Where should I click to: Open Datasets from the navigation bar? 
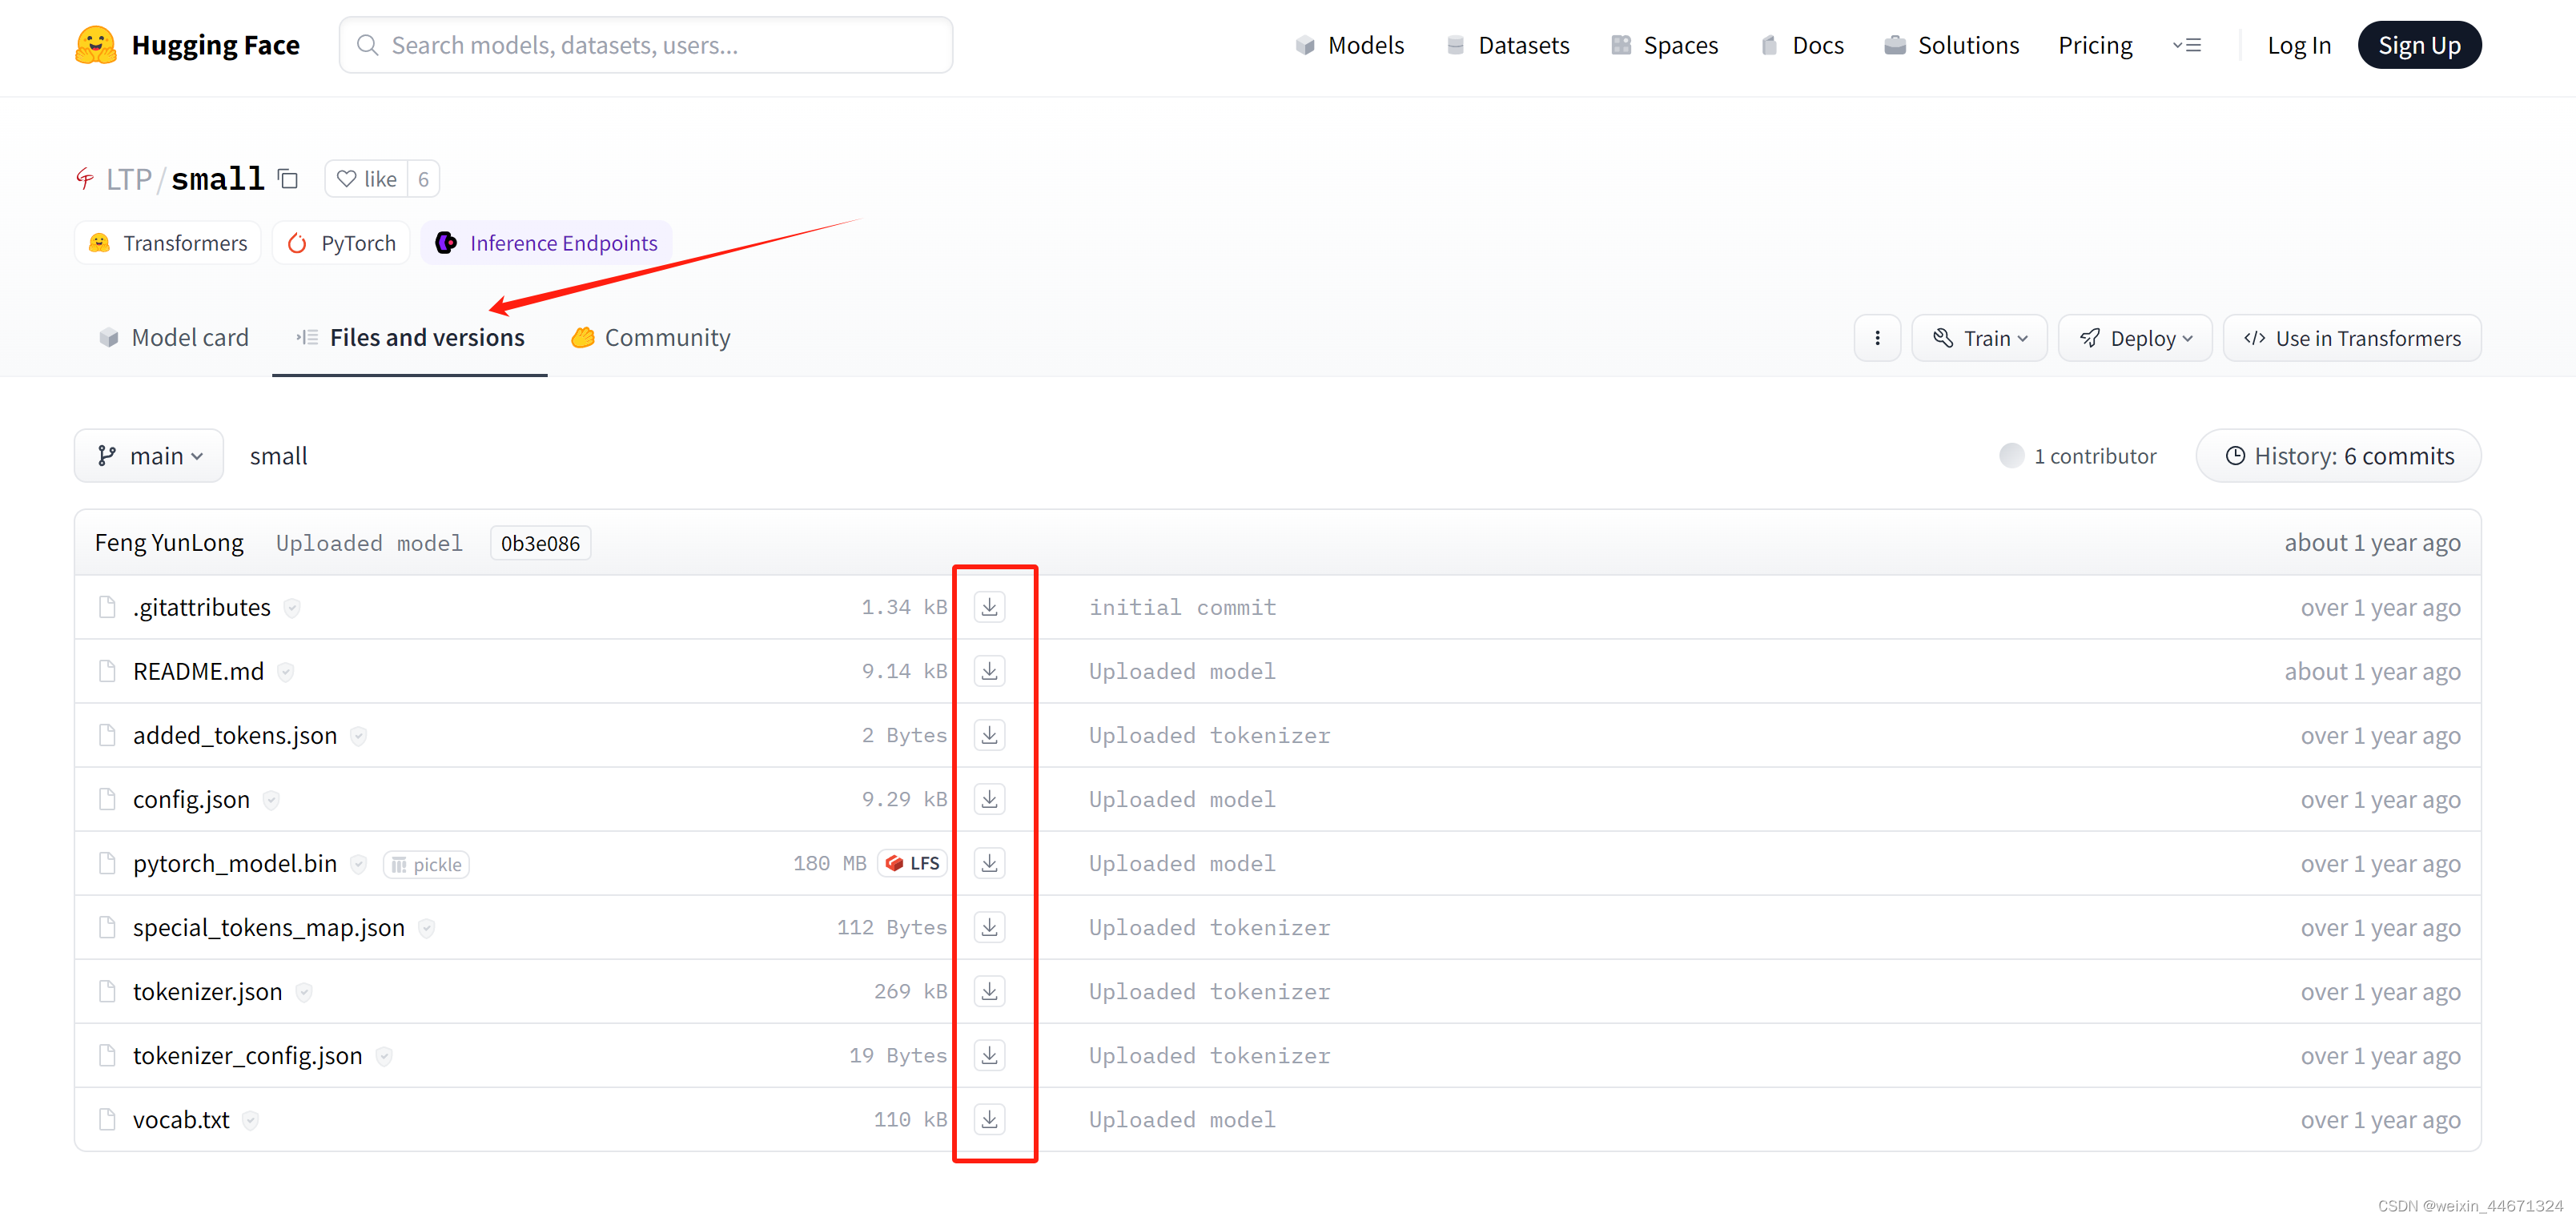pyautogui.click(x=1508, y=44)
